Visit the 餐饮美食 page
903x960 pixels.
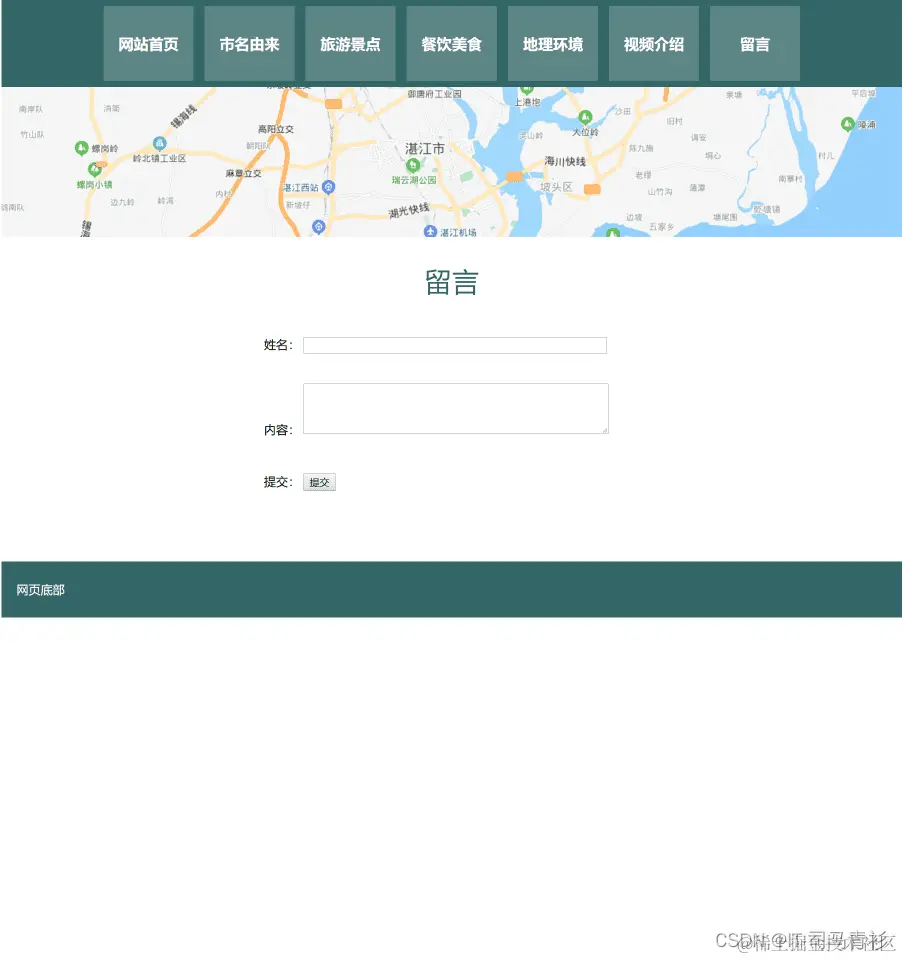click(x=451, y=43)
